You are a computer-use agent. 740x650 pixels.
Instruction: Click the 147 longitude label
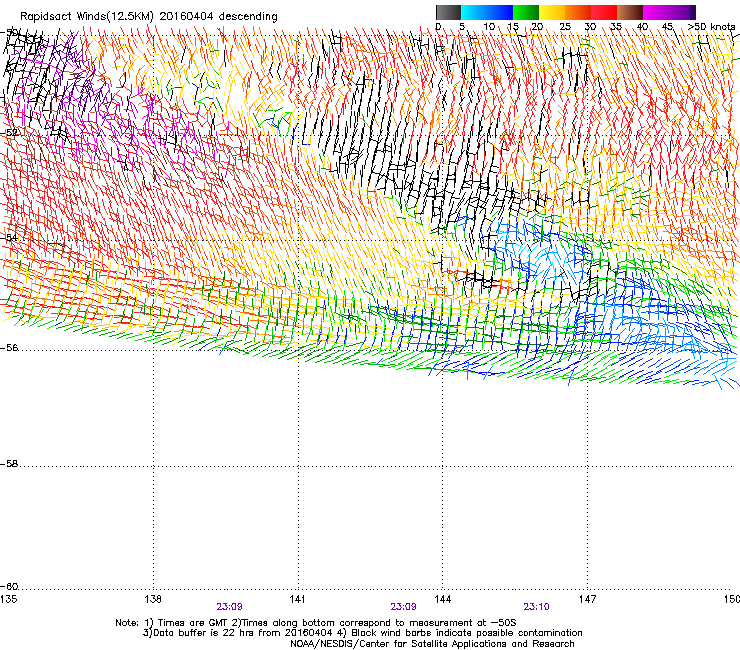click(x=588, y=599)
